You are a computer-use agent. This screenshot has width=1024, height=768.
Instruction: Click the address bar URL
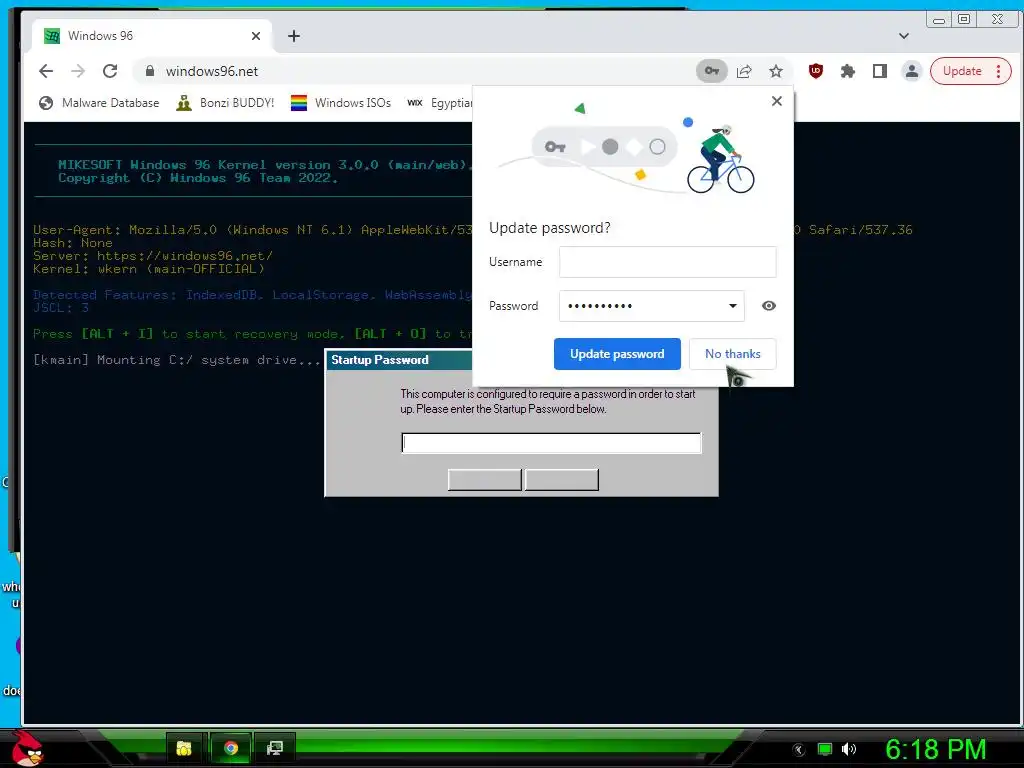(212, 71)
